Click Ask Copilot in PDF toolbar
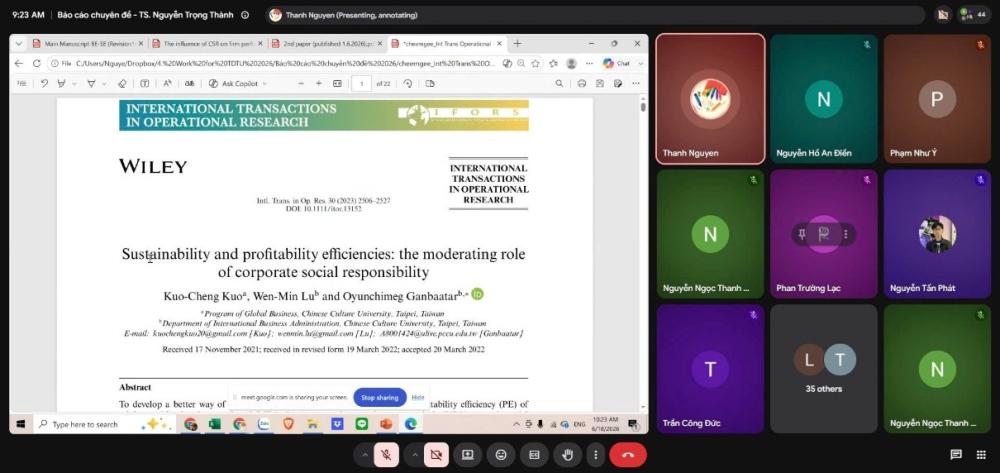The width and height of the screenshot is (1000, 473). (x=233, y=84)
